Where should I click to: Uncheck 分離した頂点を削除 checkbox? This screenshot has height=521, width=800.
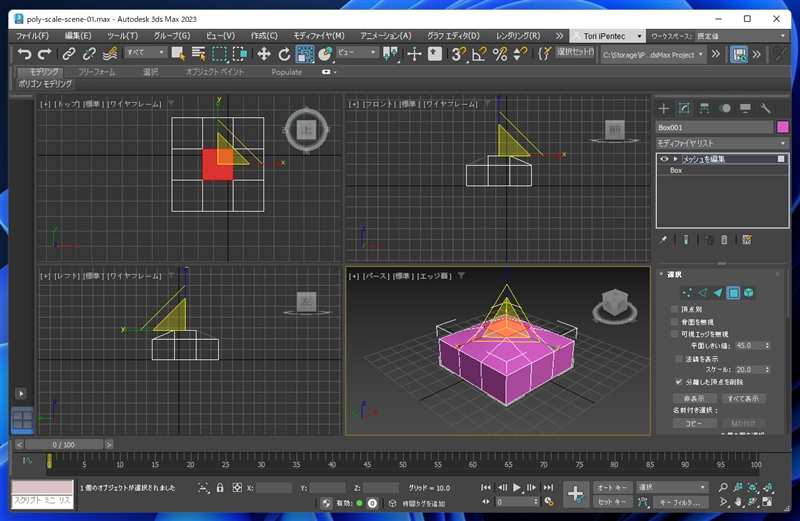point(679,382)
